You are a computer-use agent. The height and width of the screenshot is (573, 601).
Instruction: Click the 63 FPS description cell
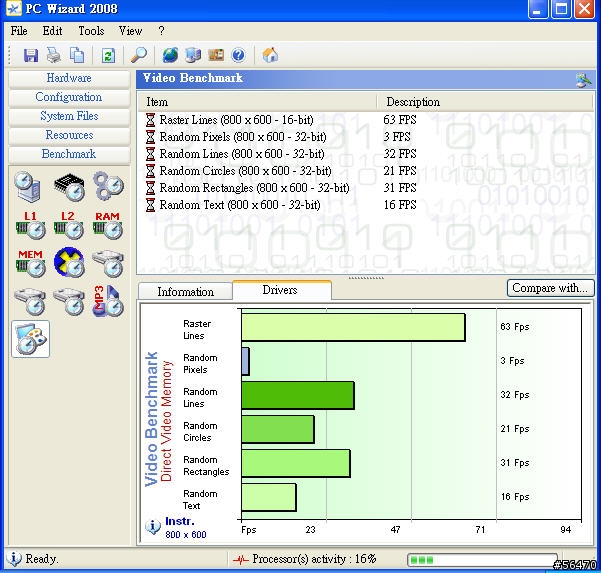[x=400, y=120]
